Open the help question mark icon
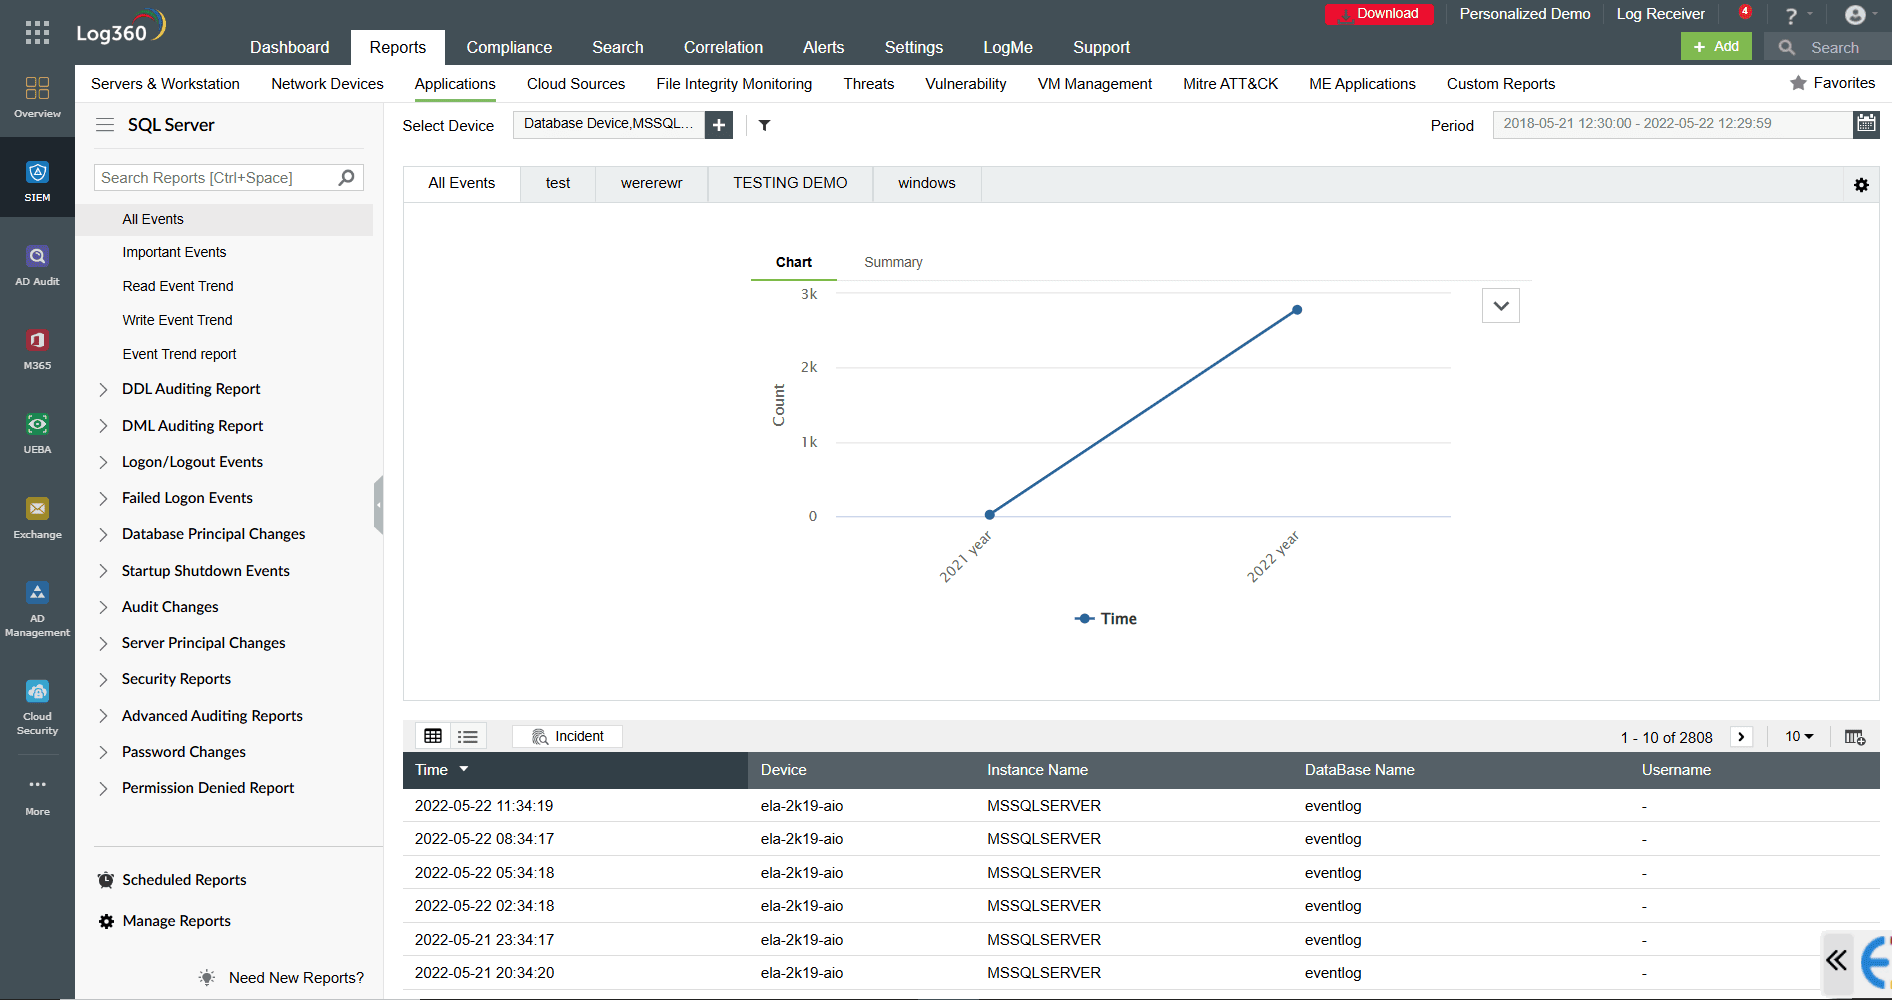This screenshot has height=1000, width=1892. pyautogui.click(x=1792, y=15)
